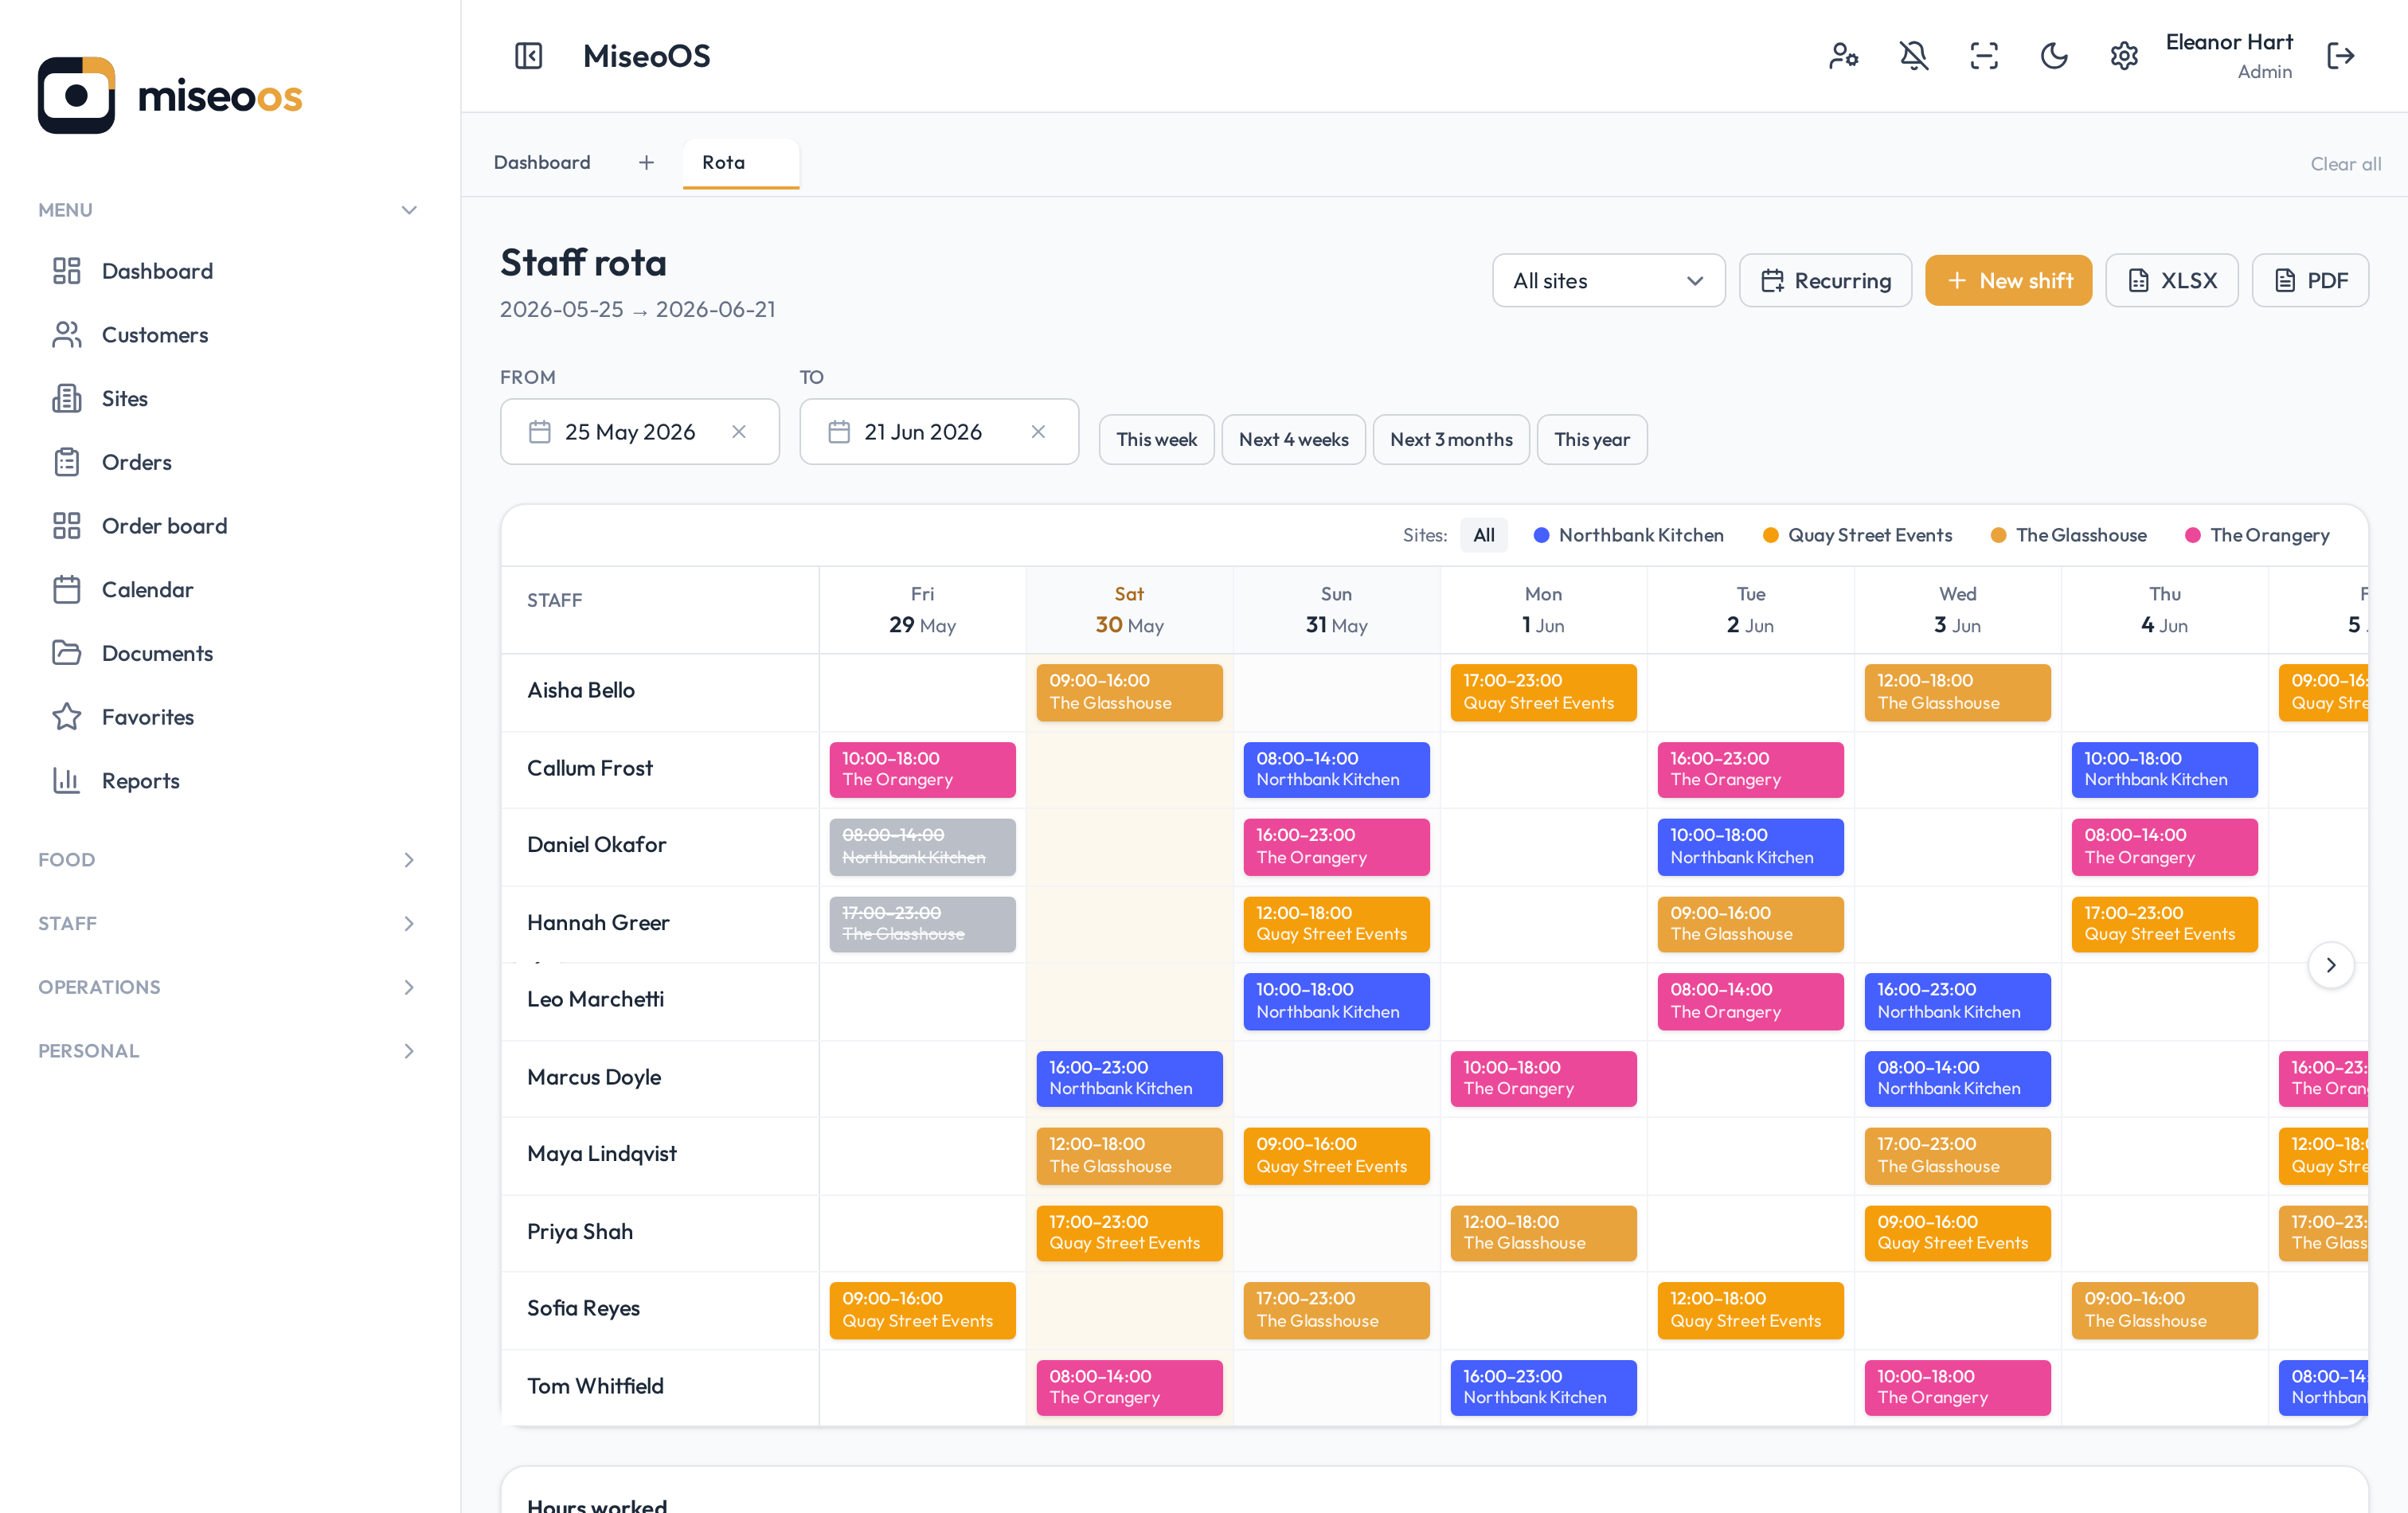Add a new tab with plus icon
The width and height of the screenshot is (2408, 1513).
[x=646, y=162]
